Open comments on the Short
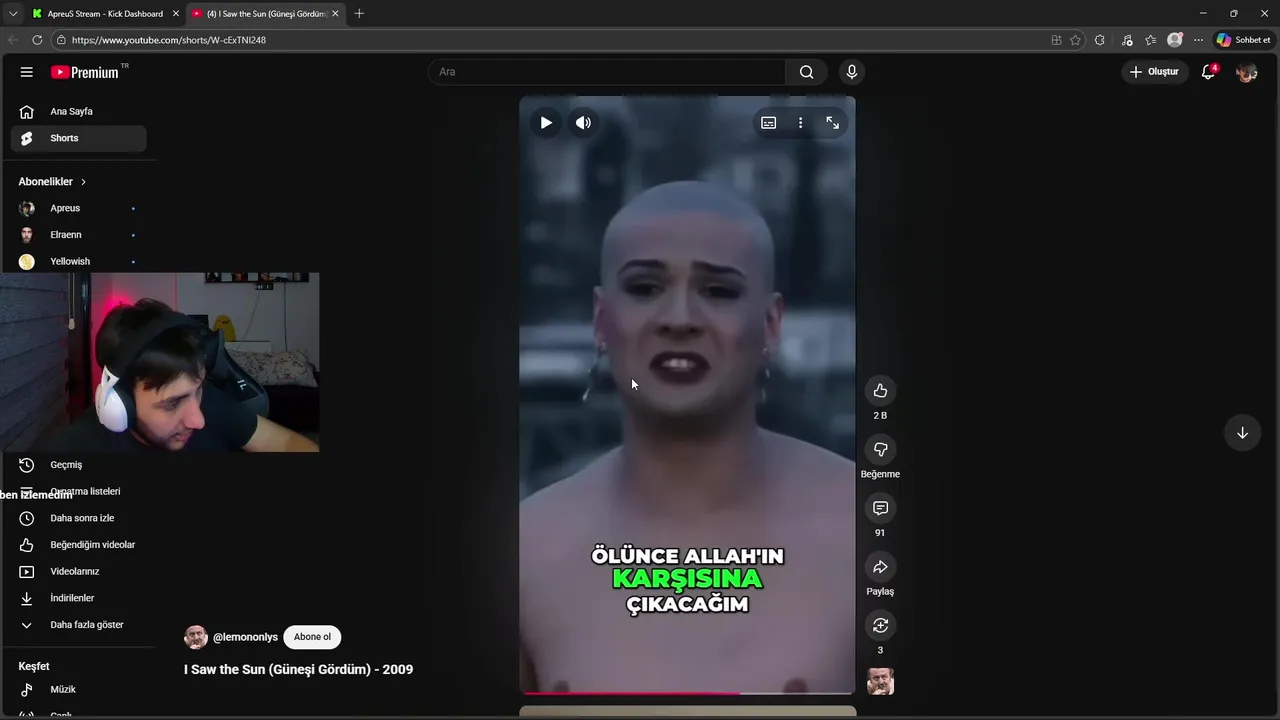The height and width of the screenshot is (720, 1280). coord(880,508)
